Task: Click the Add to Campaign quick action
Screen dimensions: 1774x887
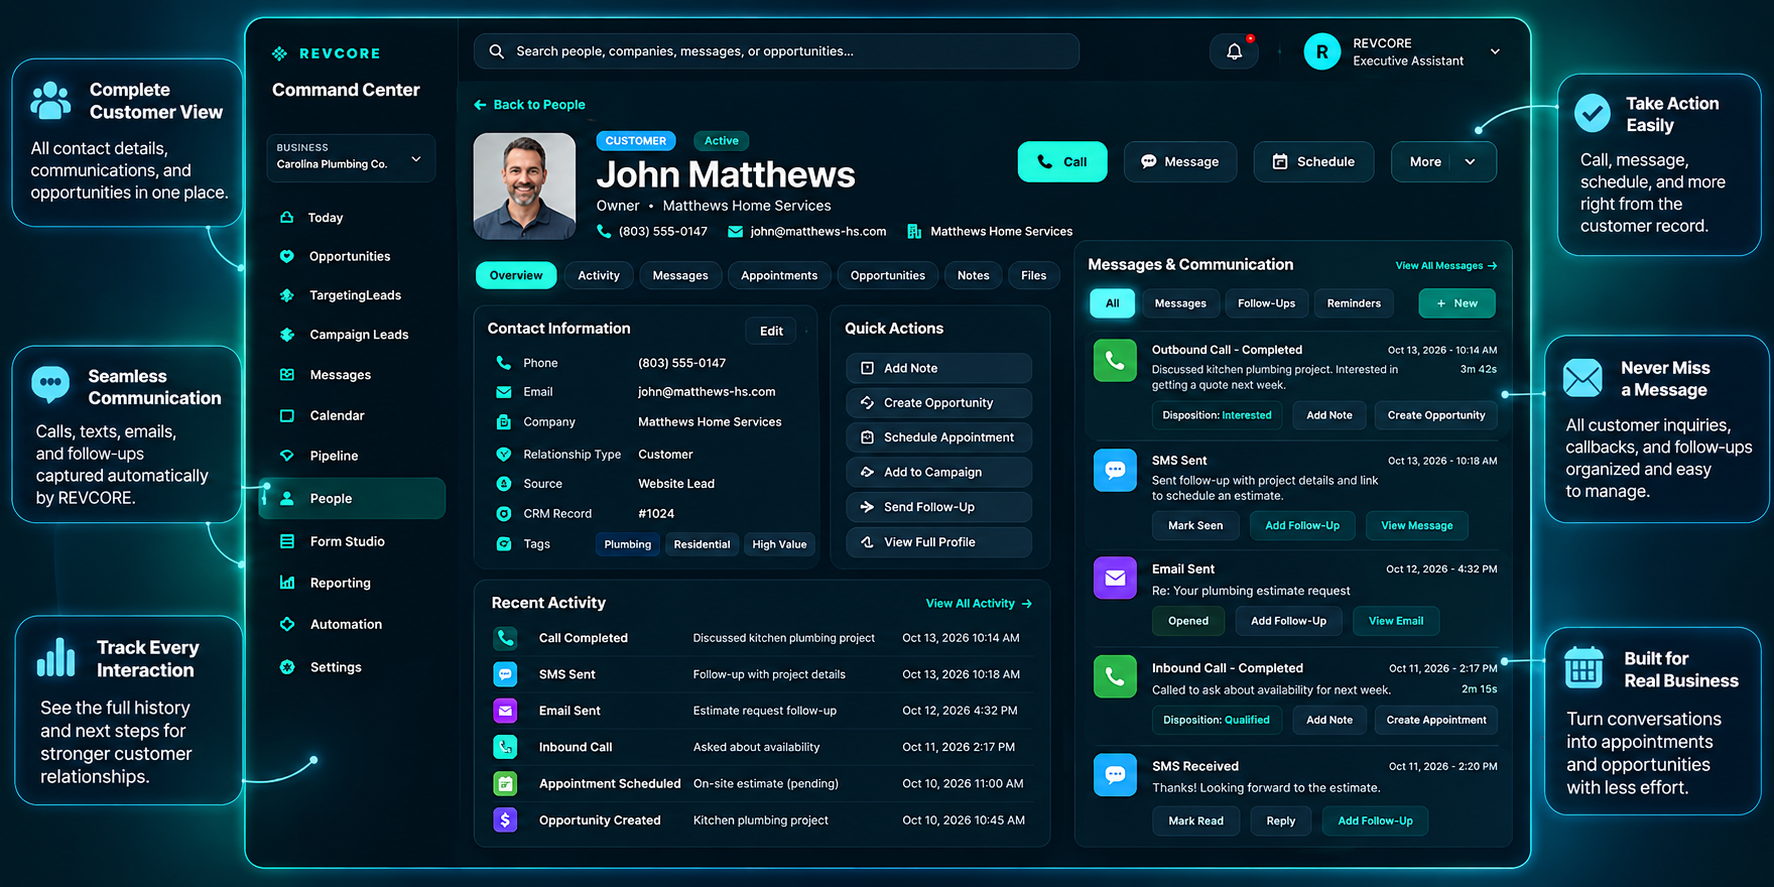Action: pos(939,472)
